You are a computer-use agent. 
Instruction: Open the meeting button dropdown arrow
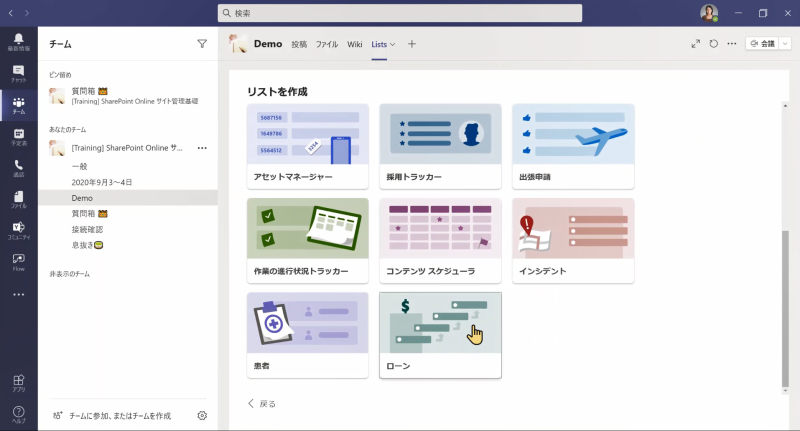785,44
